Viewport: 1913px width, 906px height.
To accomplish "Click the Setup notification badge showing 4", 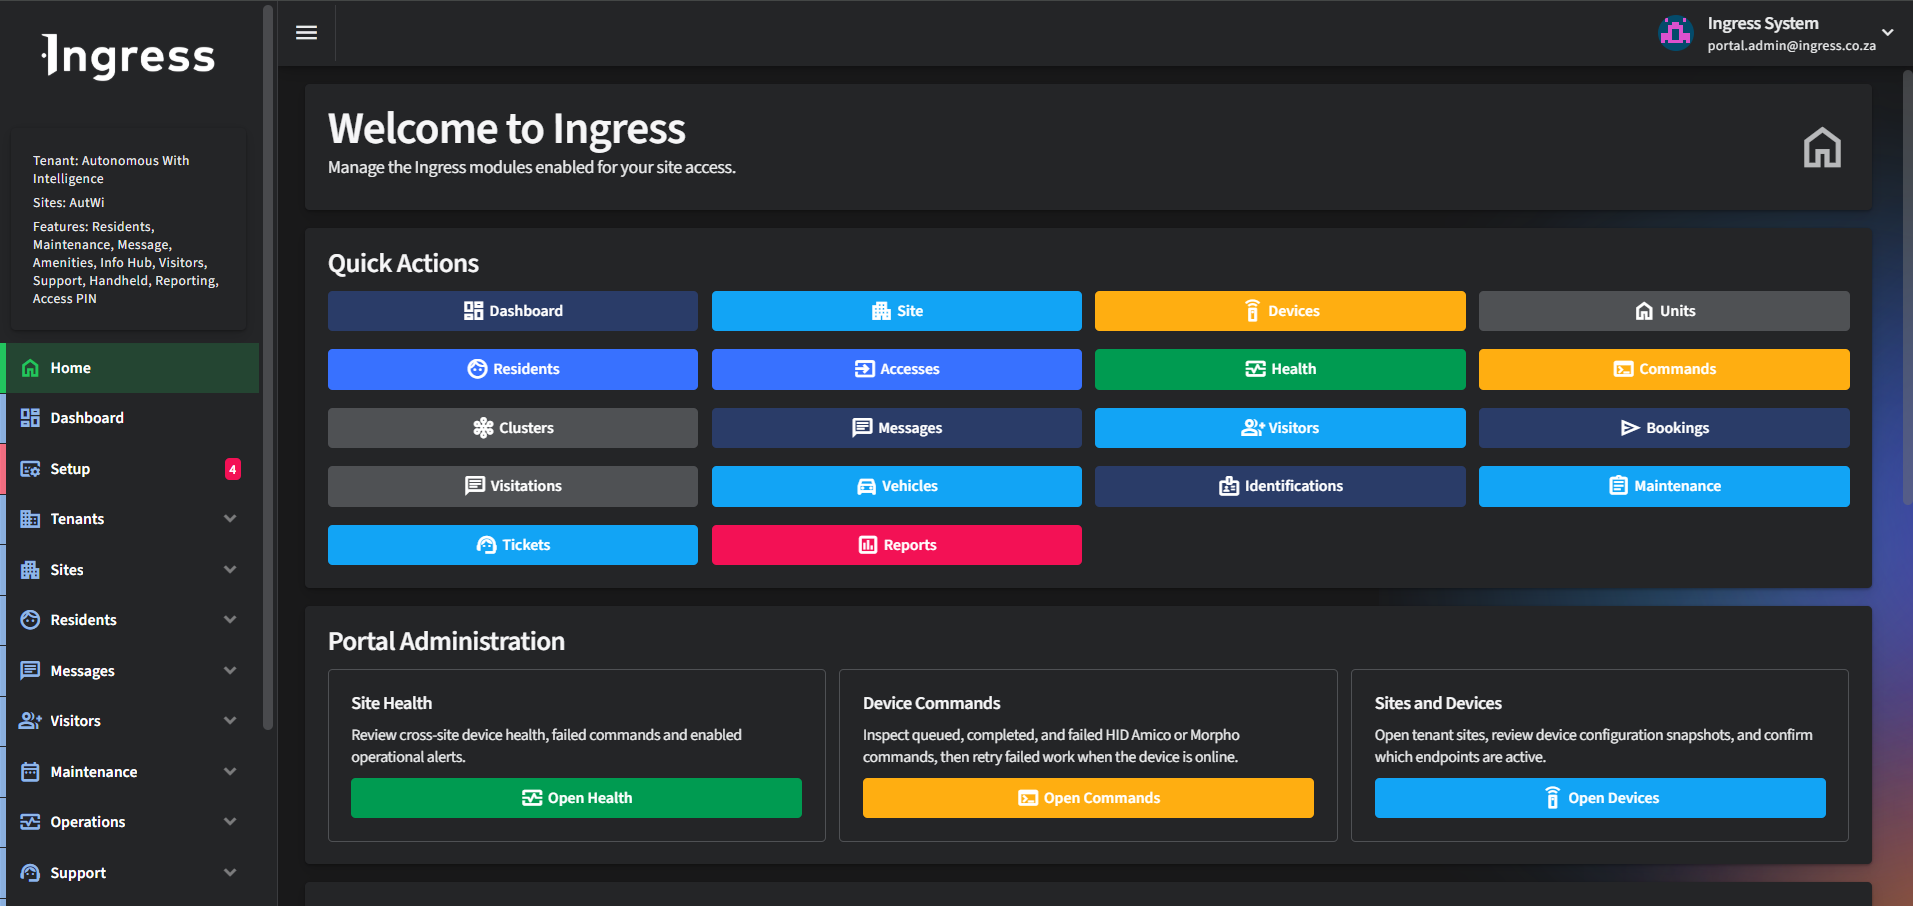I will click(233, 469).
